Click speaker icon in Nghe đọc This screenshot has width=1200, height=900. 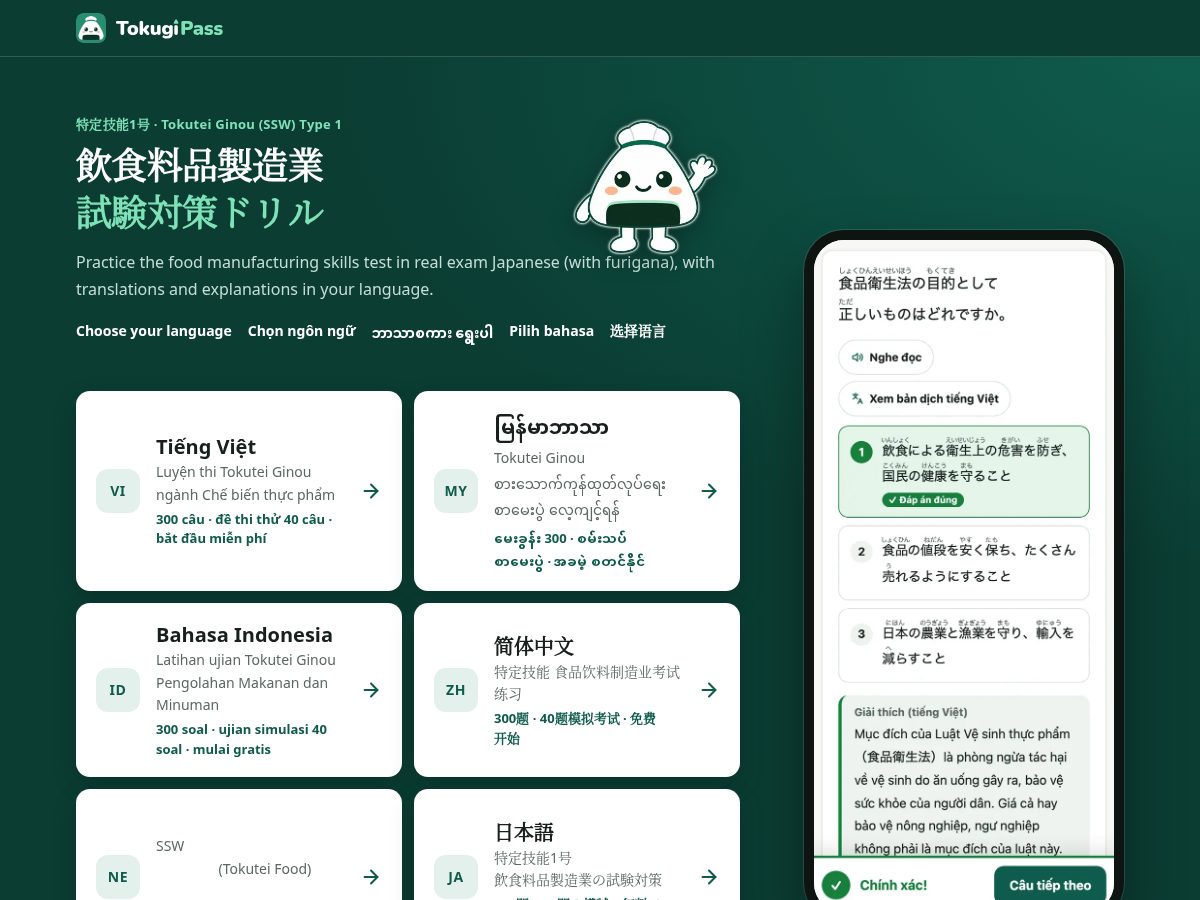pos(857,357)
